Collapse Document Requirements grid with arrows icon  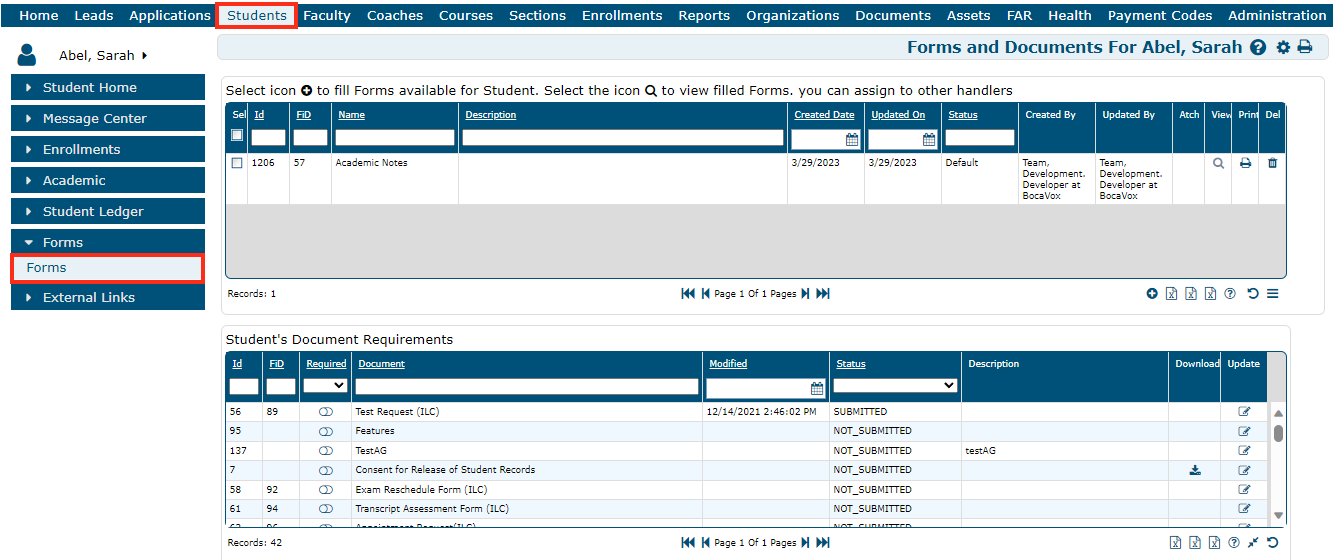[1253, 543]
